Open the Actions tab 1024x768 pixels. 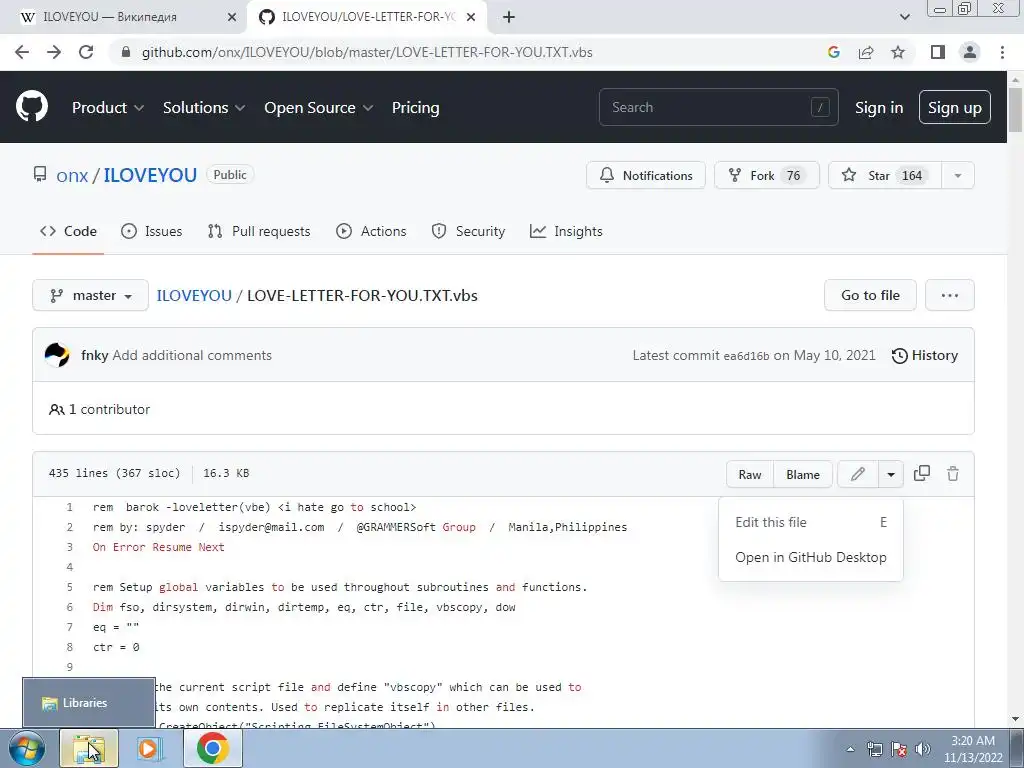(x=371, y=231)
